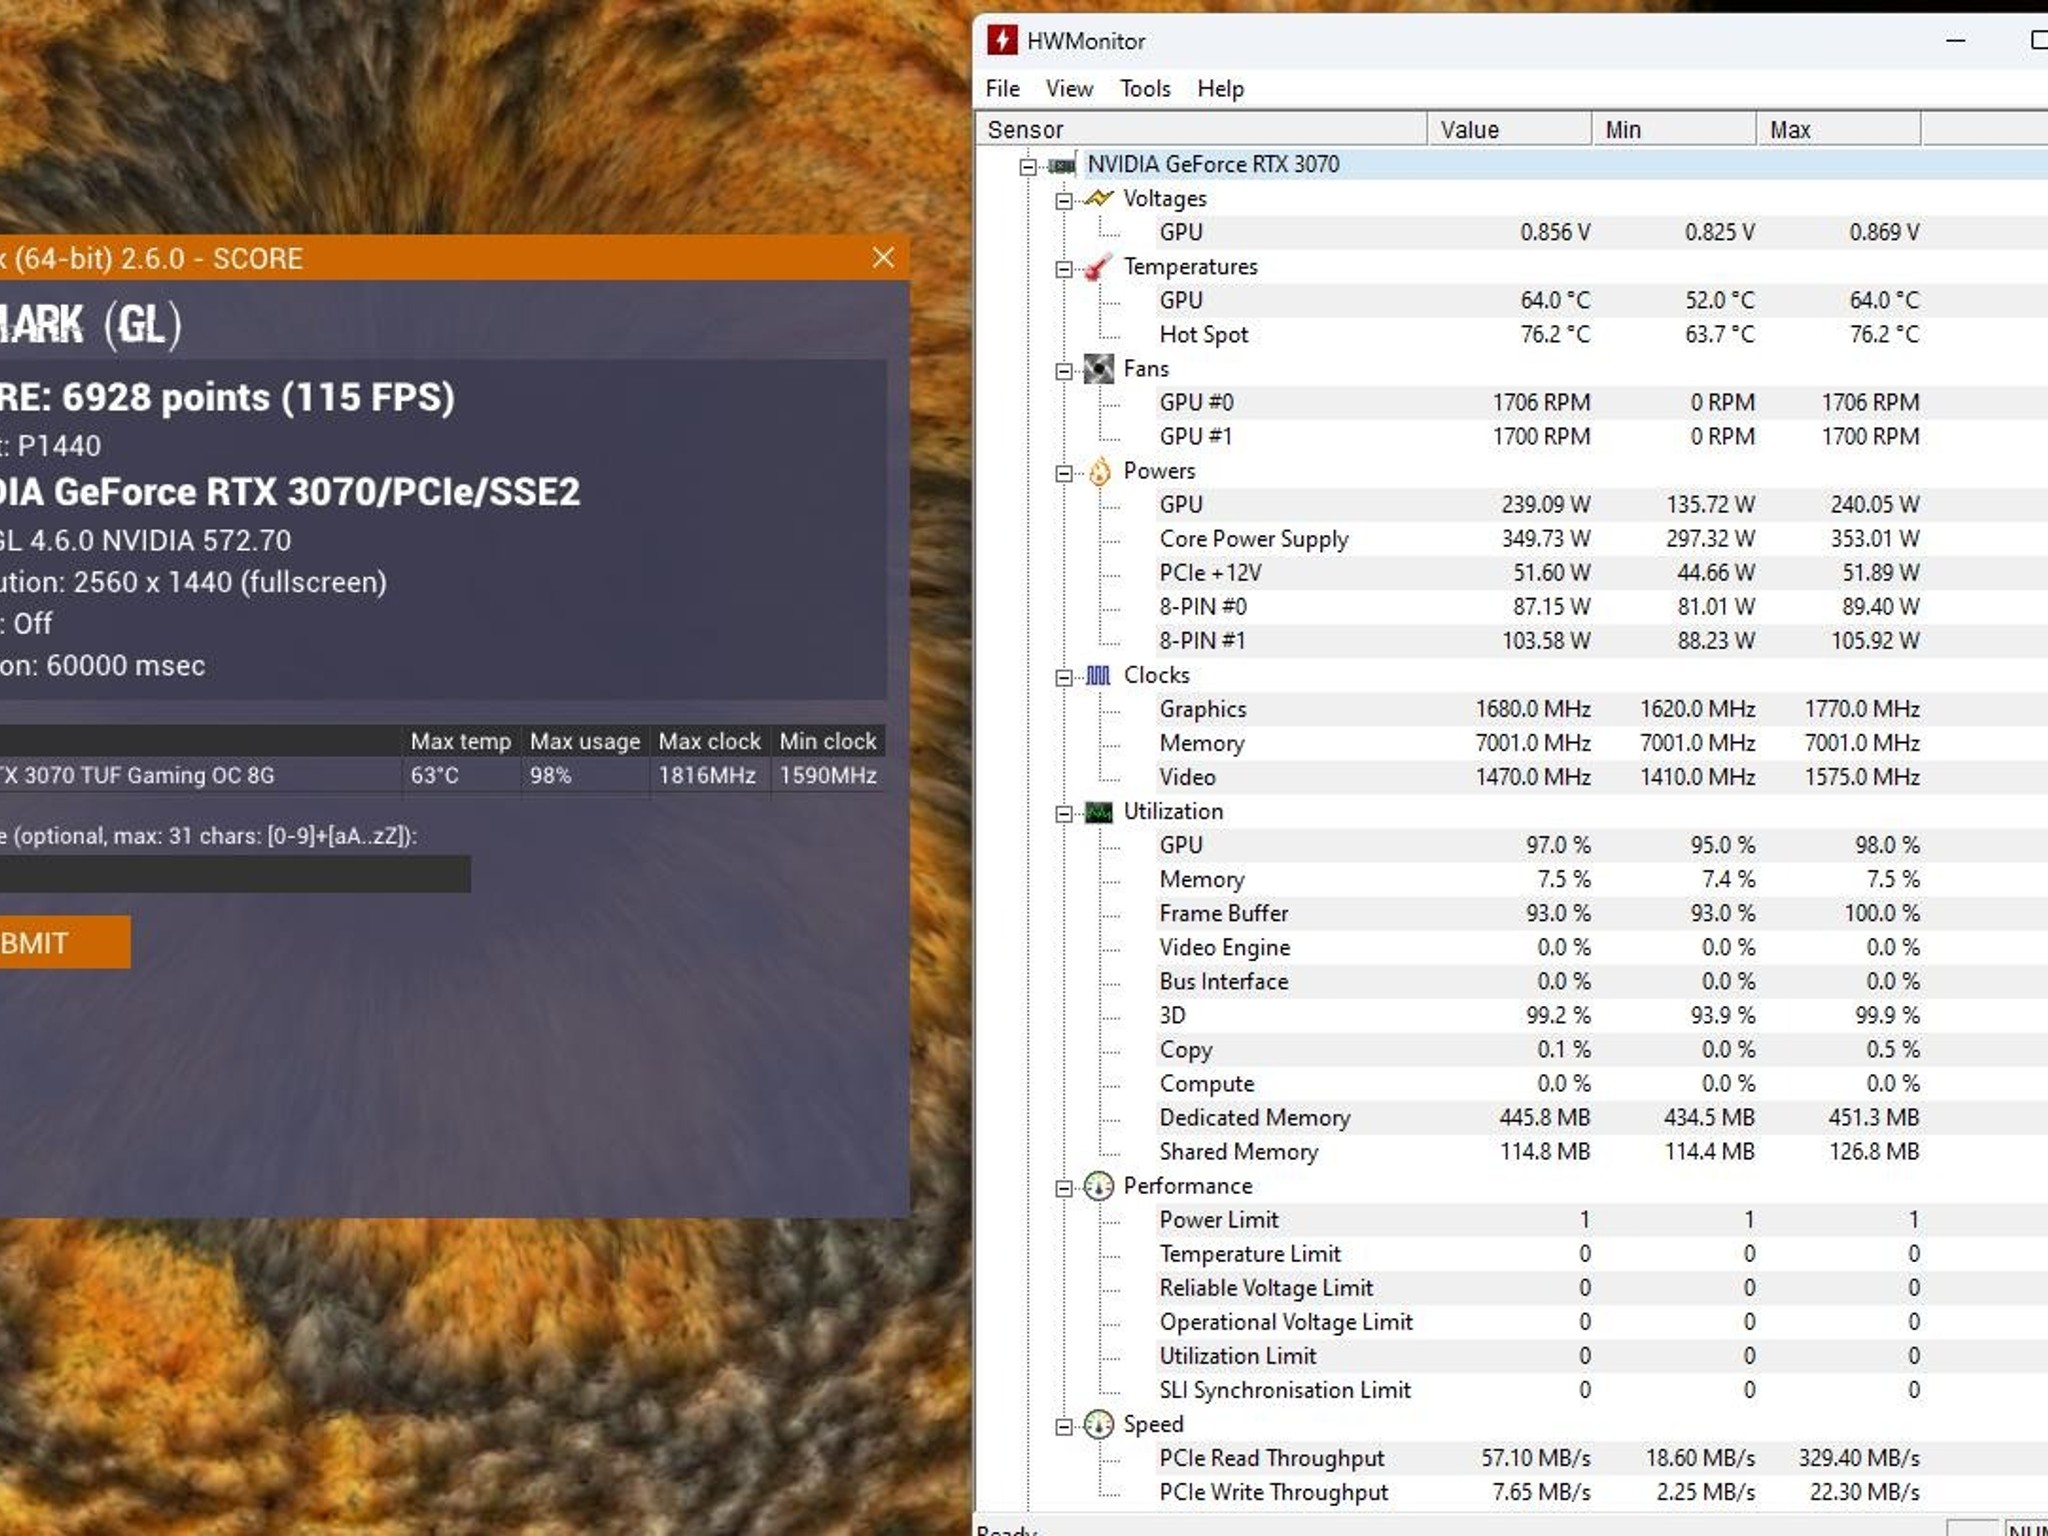Click the optional name input field in FurMark
This screenshot has height=1536, width=2048.
(x=235, y=874)
